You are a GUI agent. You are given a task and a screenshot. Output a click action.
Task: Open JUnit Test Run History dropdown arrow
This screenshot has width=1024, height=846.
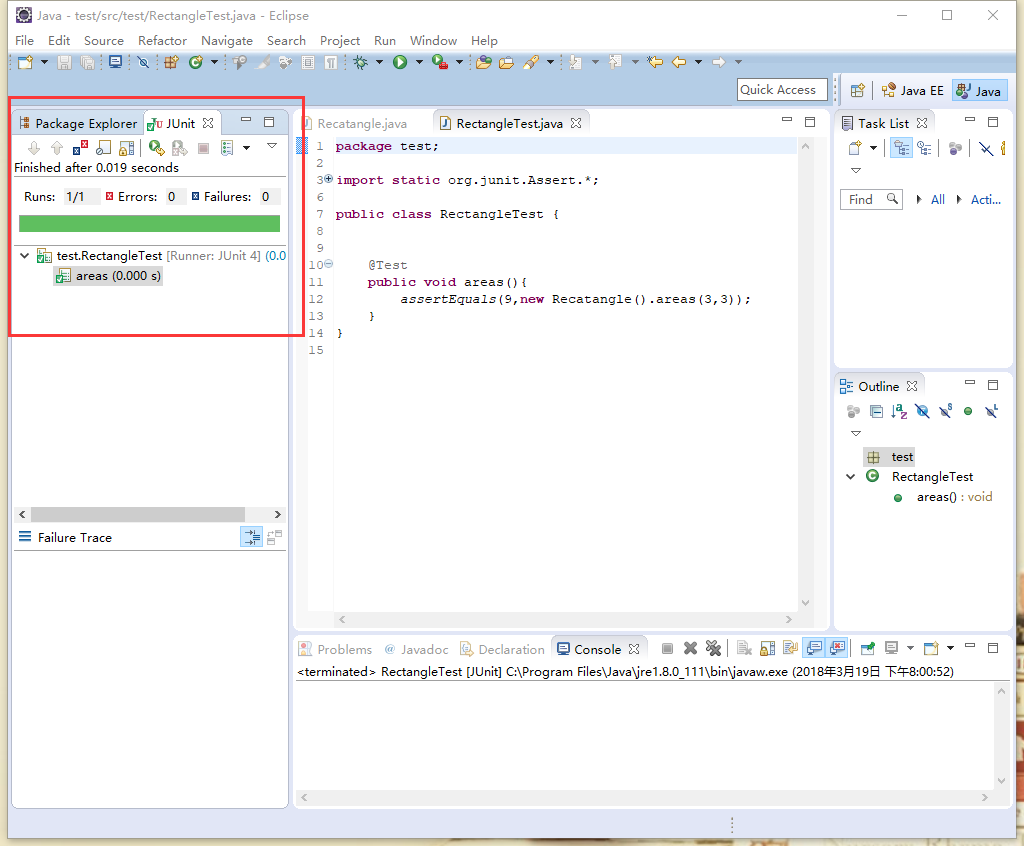[x=246, y=148]
